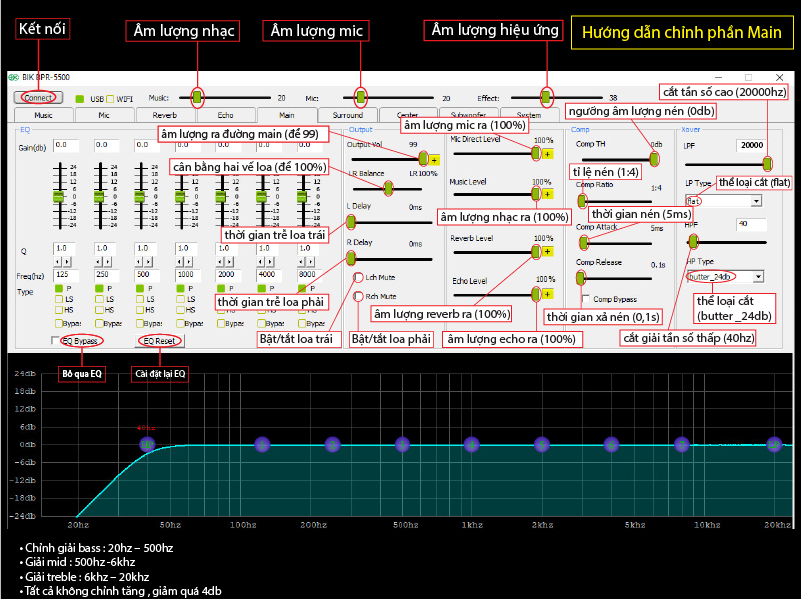Click the yellow plus beside Music Level
Image resolution: width=801 pixels, height=600 pixels.
tap(547, 194)
